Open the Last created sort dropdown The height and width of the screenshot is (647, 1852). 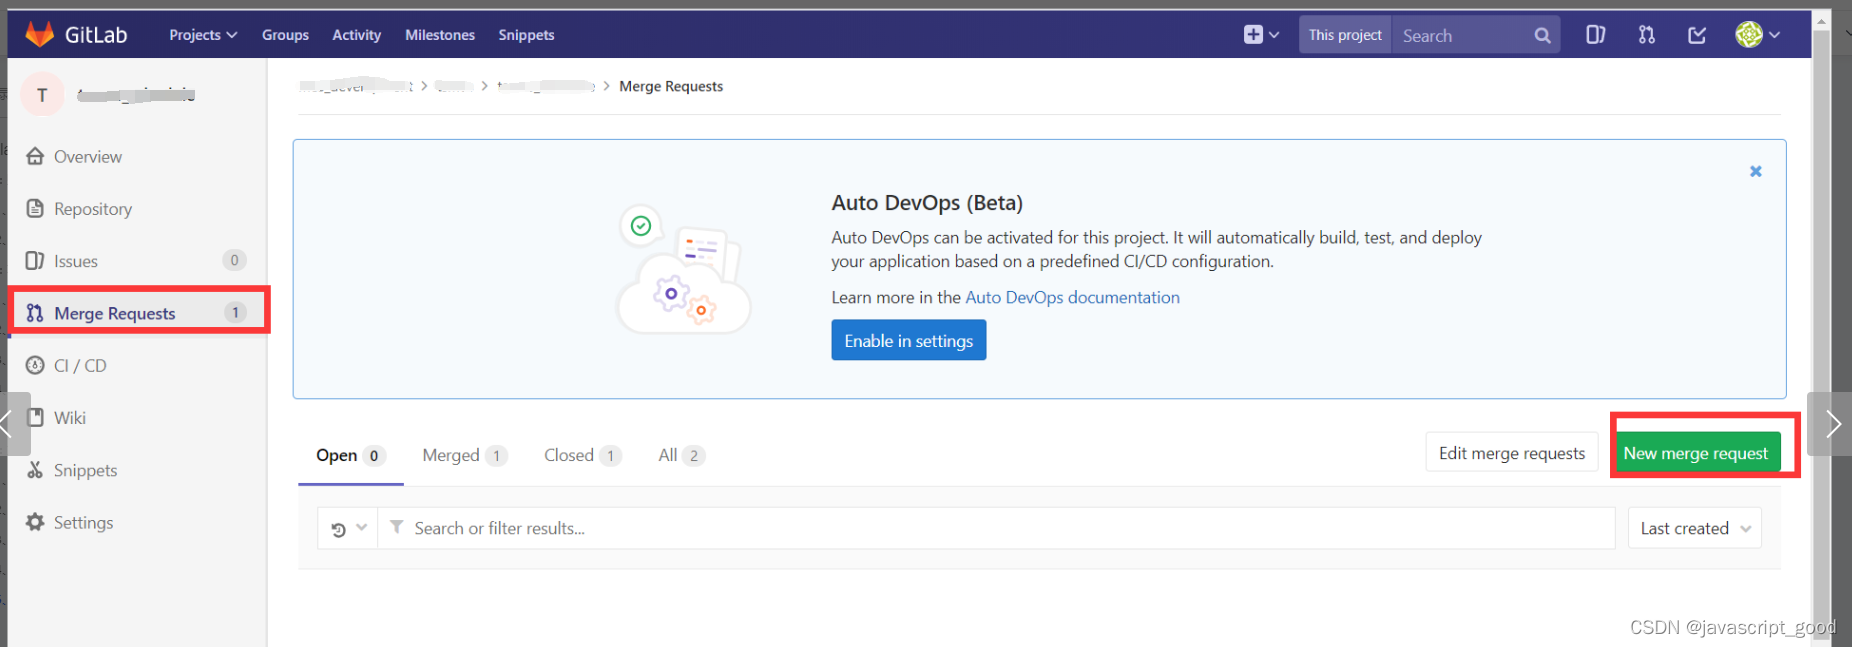[1695, 528]
